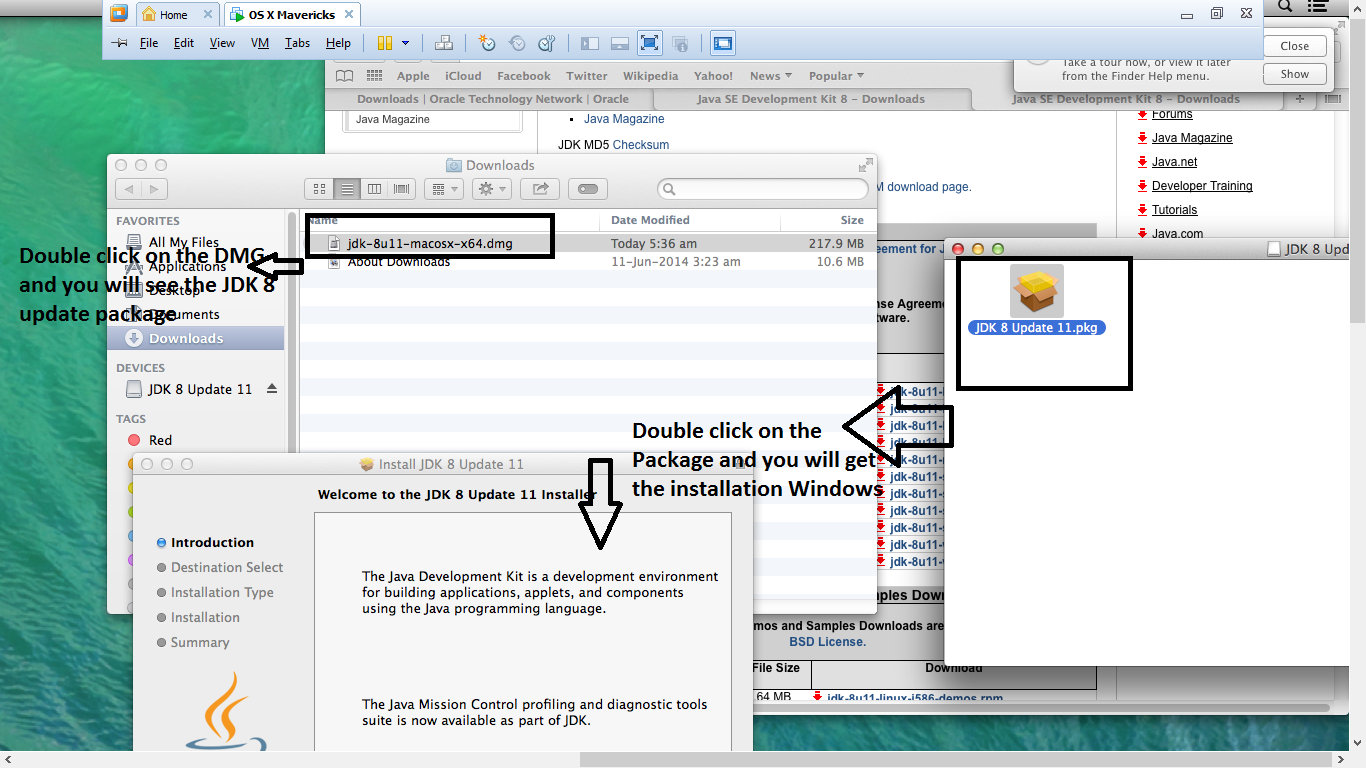Open the Wikipedia bookmark in Safari

(x=650, y=76)
